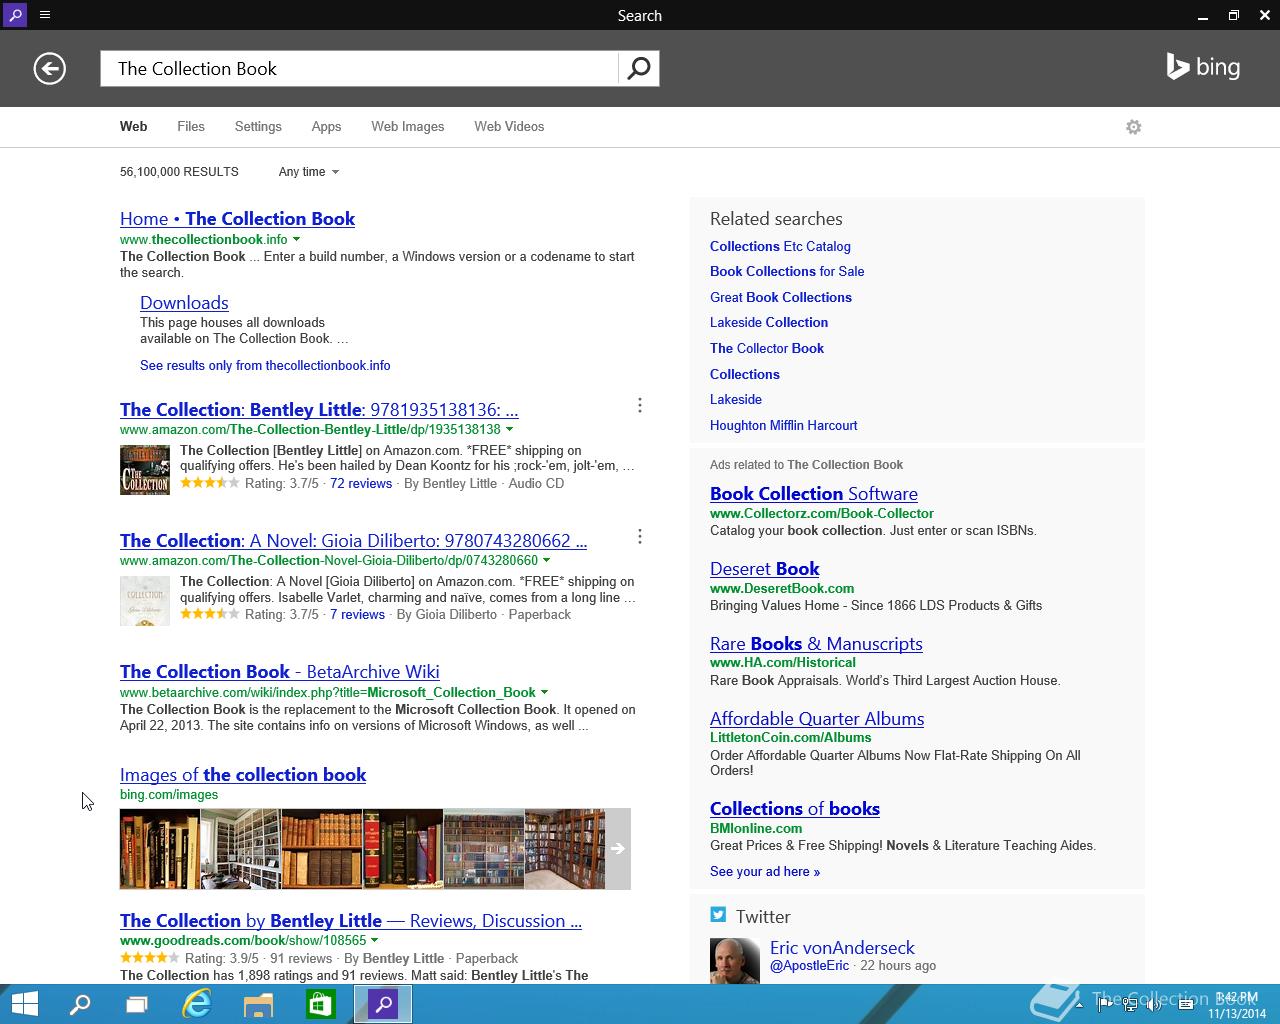Open the Any time filter dropdown

point(308,172)
